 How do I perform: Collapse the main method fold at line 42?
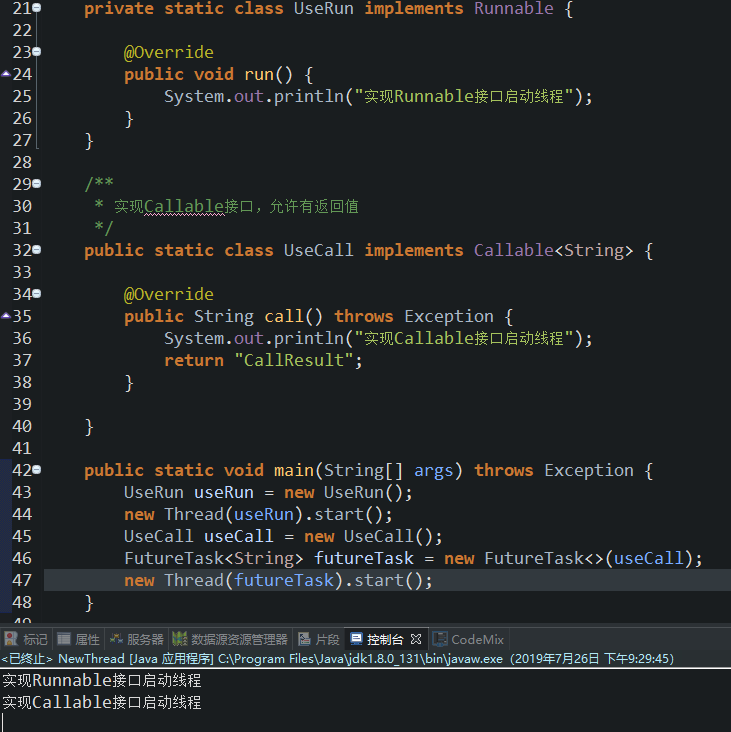(37, 470)
